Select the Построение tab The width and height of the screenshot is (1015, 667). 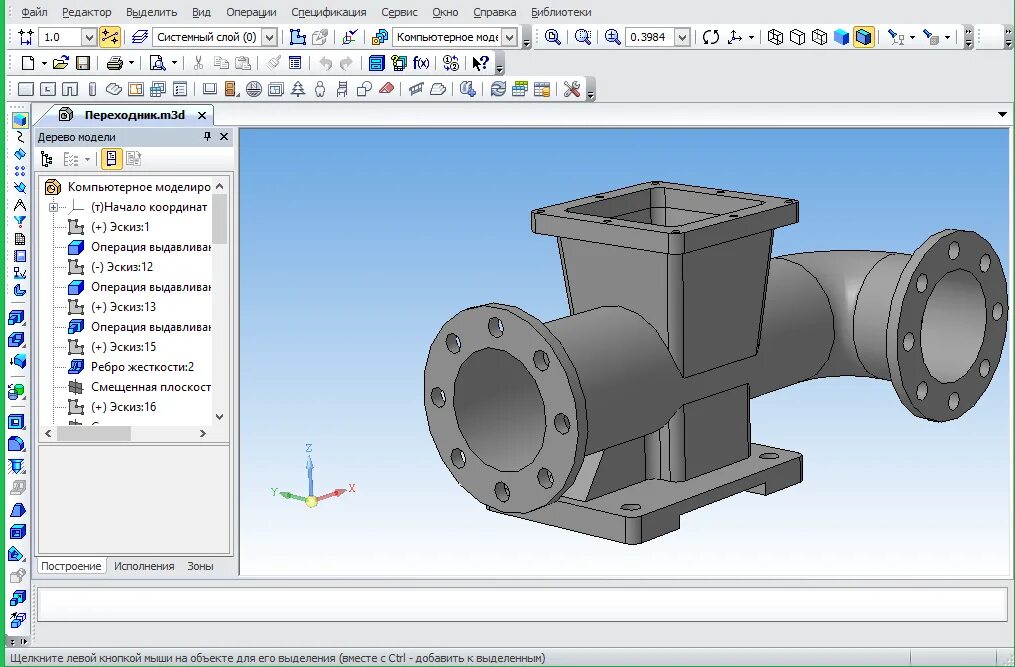click(71, 566)
